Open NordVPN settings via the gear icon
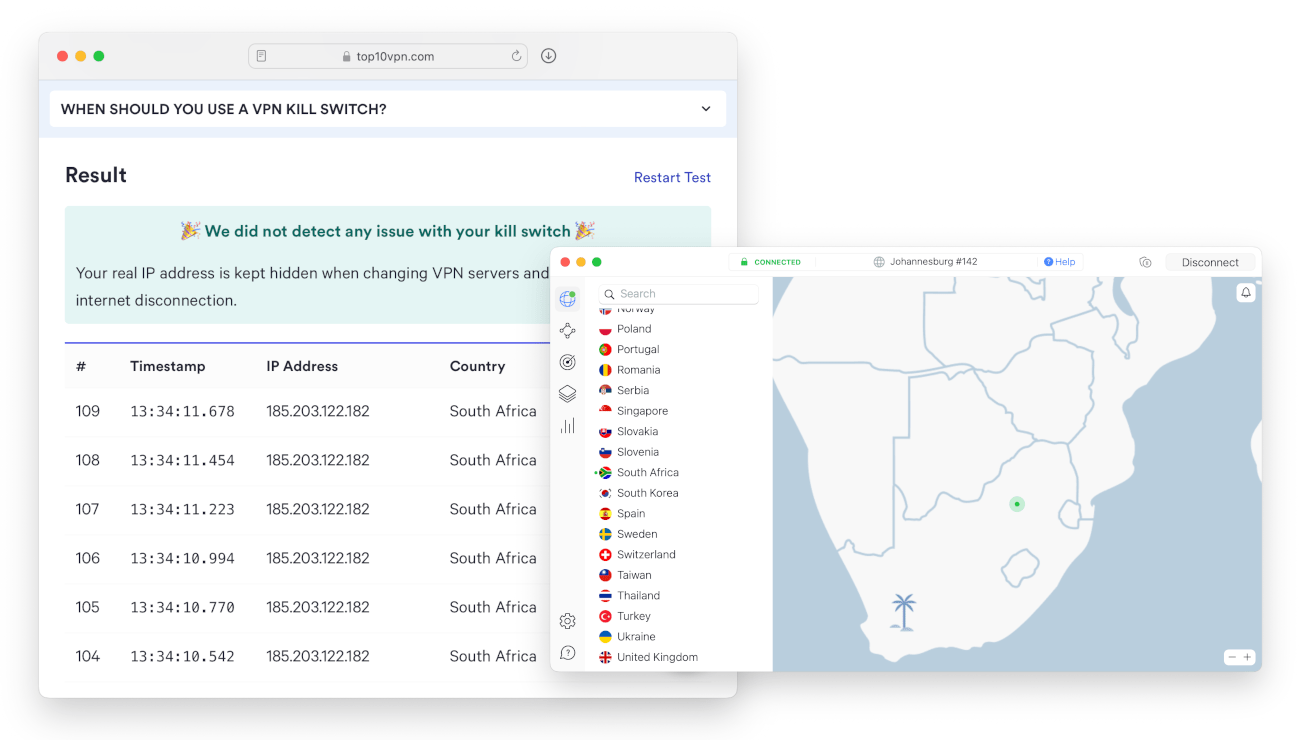The image size is (1300, 740). click(568, 620)
